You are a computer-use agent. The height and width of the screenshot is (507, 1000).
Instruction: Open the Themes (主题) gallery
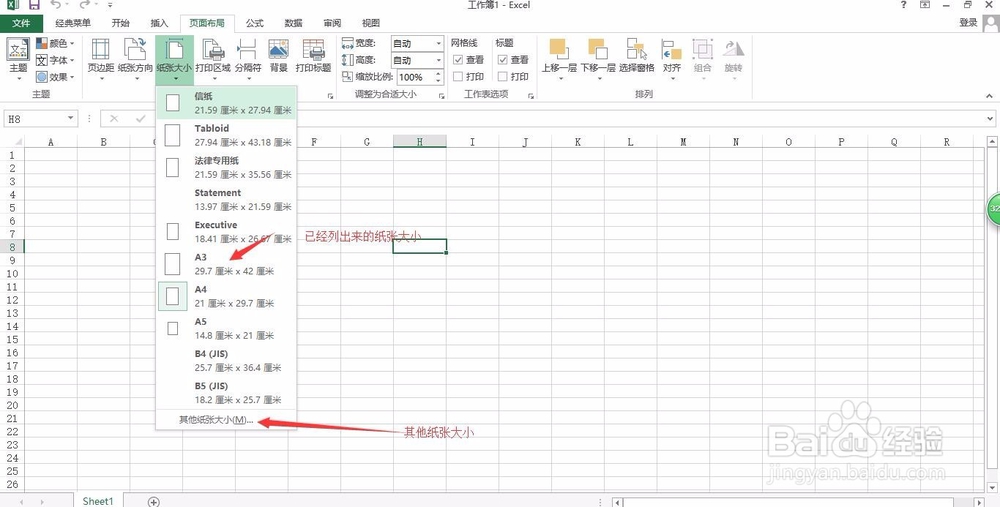point(18,59)
